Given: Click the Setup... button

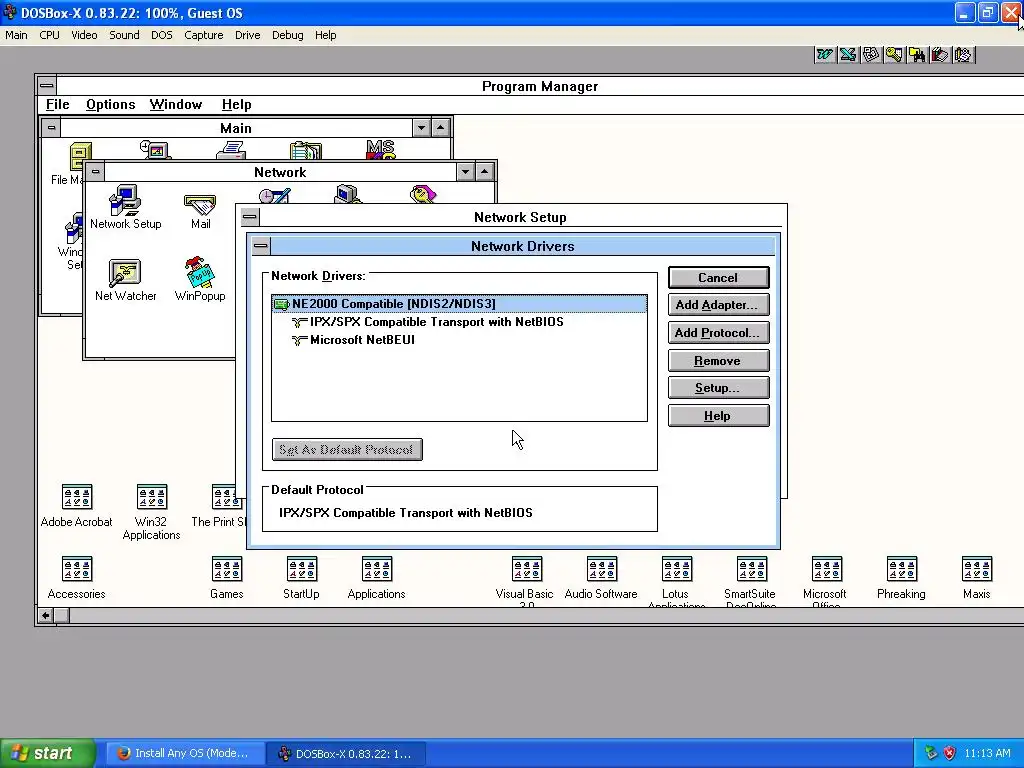Looking at the screenshot, I should pos(718,388).
